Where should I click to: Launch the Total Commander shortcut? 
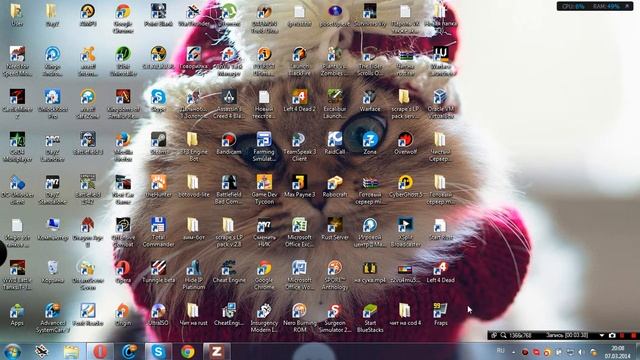click(x=158, y=232)
